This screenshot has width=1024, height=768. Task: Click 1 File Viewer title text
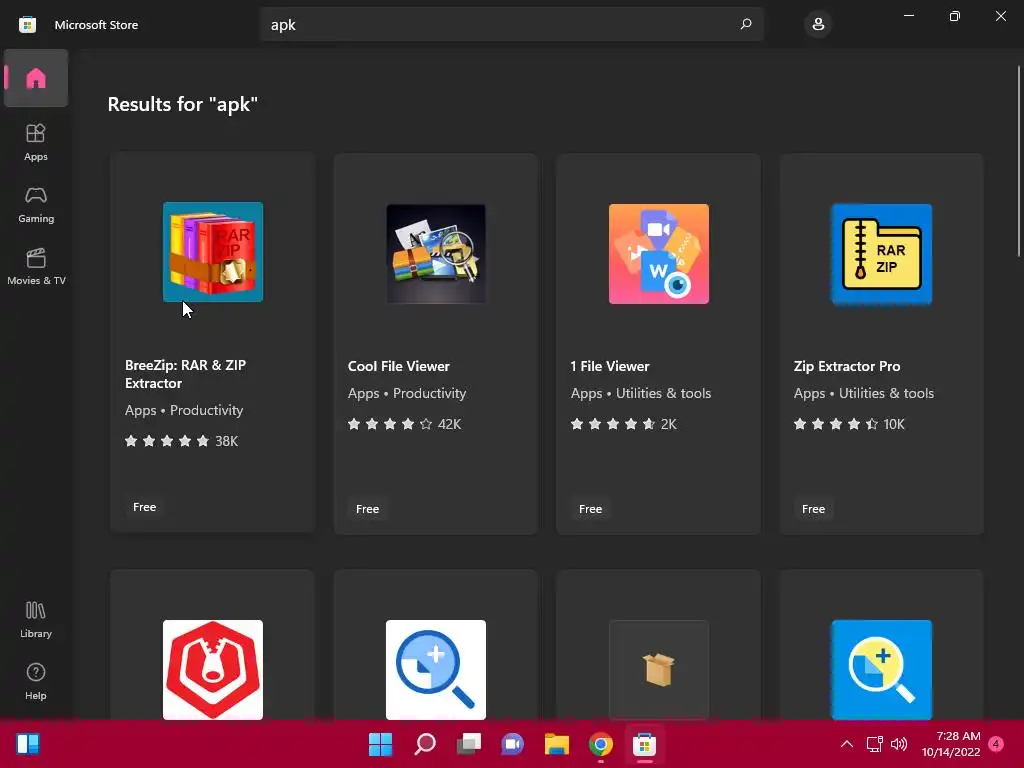(610, 366)
